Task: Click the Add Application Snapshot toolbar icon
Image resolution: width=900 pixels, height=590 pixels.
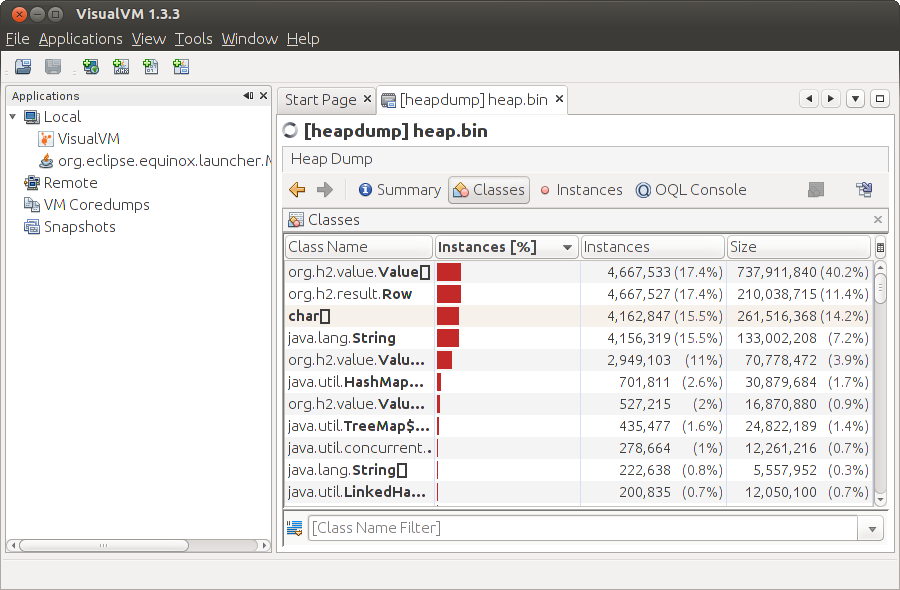Action: click(x=181, y=67)
